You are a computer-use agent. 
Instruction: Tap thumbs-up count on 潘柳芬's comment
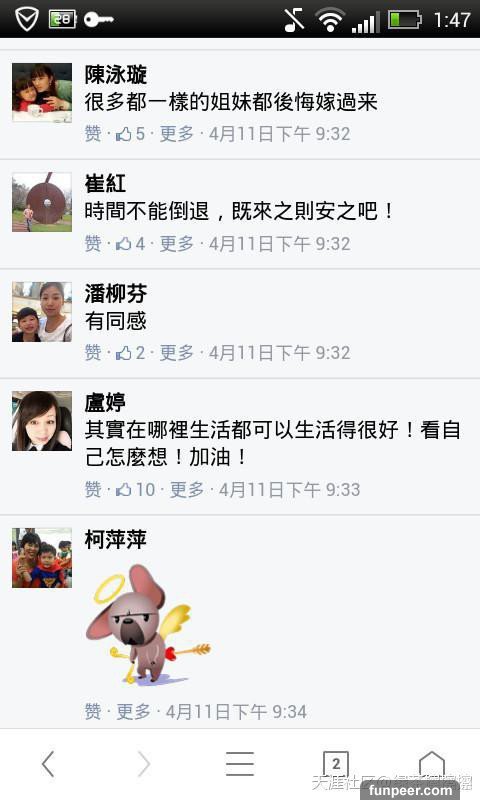[x=131, y=353]
